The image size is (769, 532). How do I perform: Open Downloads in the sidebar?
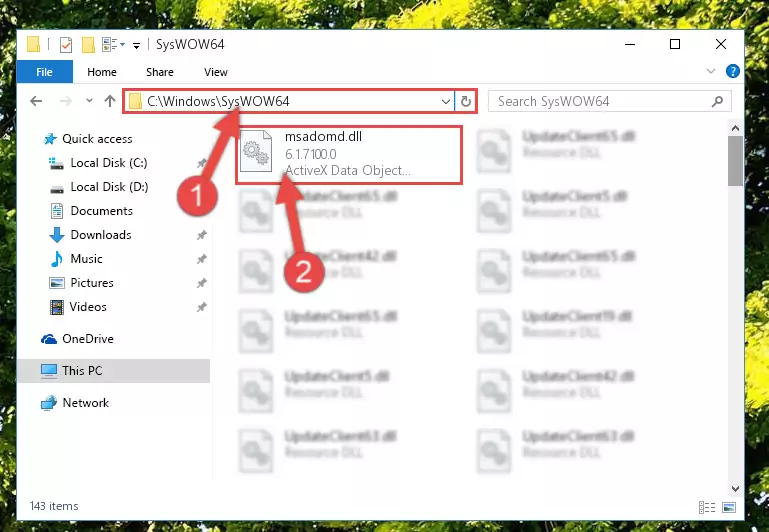pos(101,235)
